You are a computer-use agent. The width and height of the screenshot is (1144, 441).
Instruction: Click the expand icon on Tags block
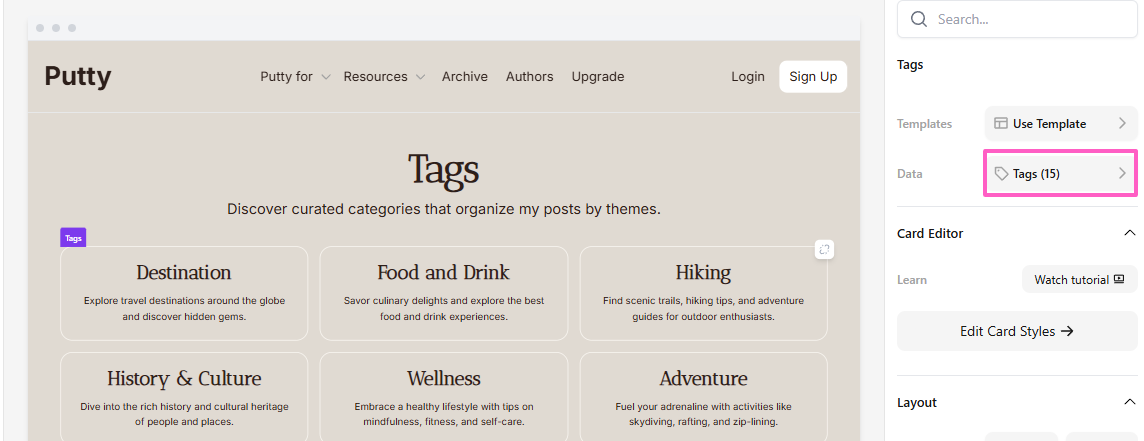[x=824, y=249]
